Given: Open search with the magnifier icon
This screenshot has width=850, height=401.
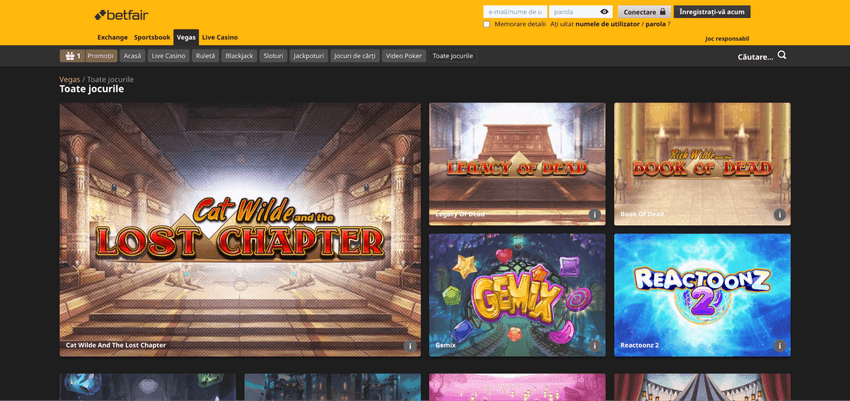Looking at the screenshot, I should click(782, 55).
